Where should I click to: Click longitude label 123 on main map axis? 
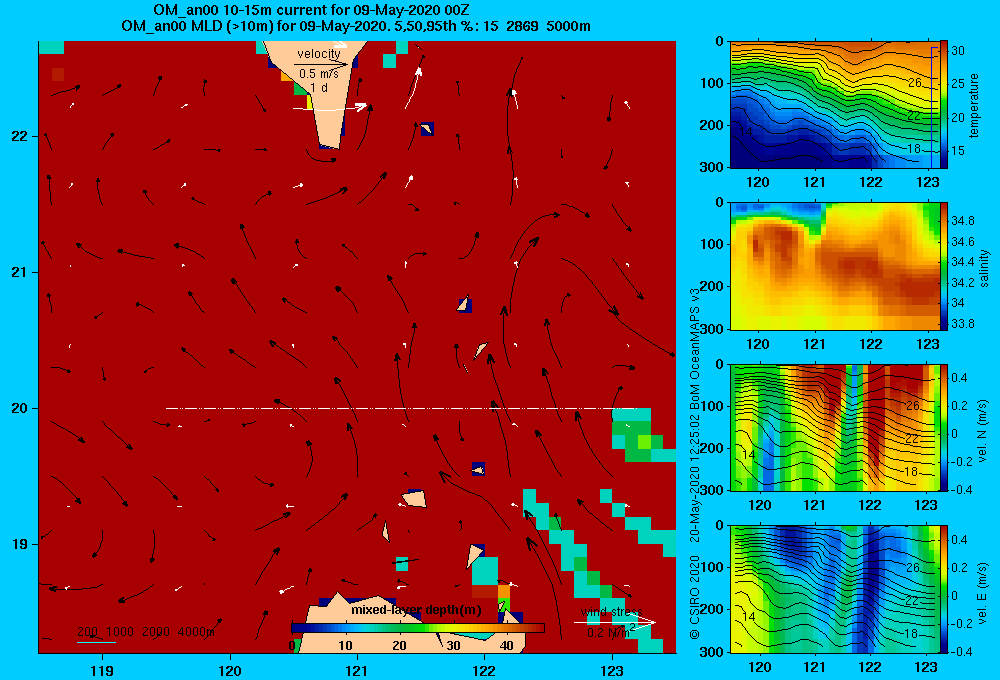tap(612, 670)
